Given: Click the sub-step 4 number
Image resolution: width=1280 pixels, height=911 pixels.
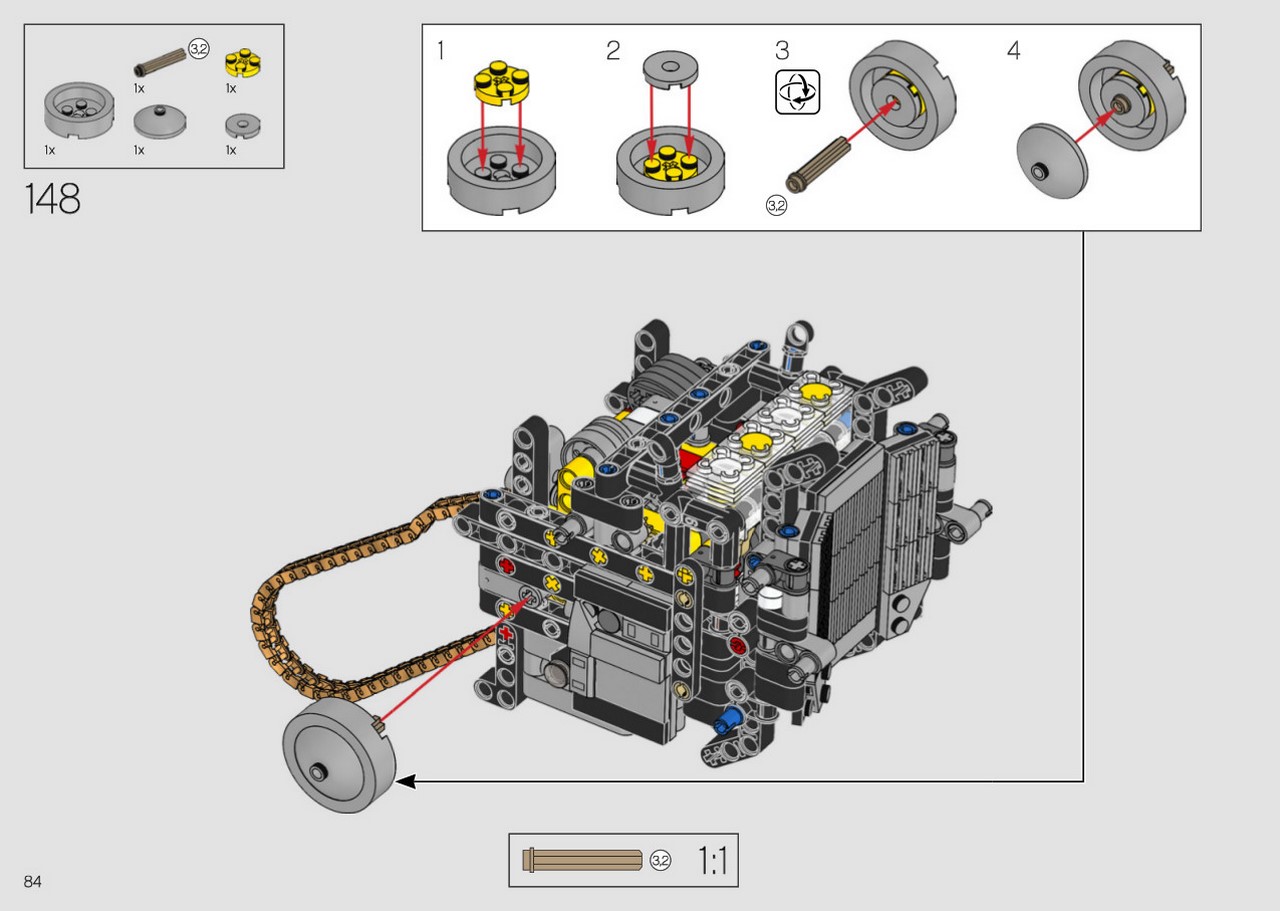Looking at the screenshot, I should pyautogui.click(x=1014, y=50).
